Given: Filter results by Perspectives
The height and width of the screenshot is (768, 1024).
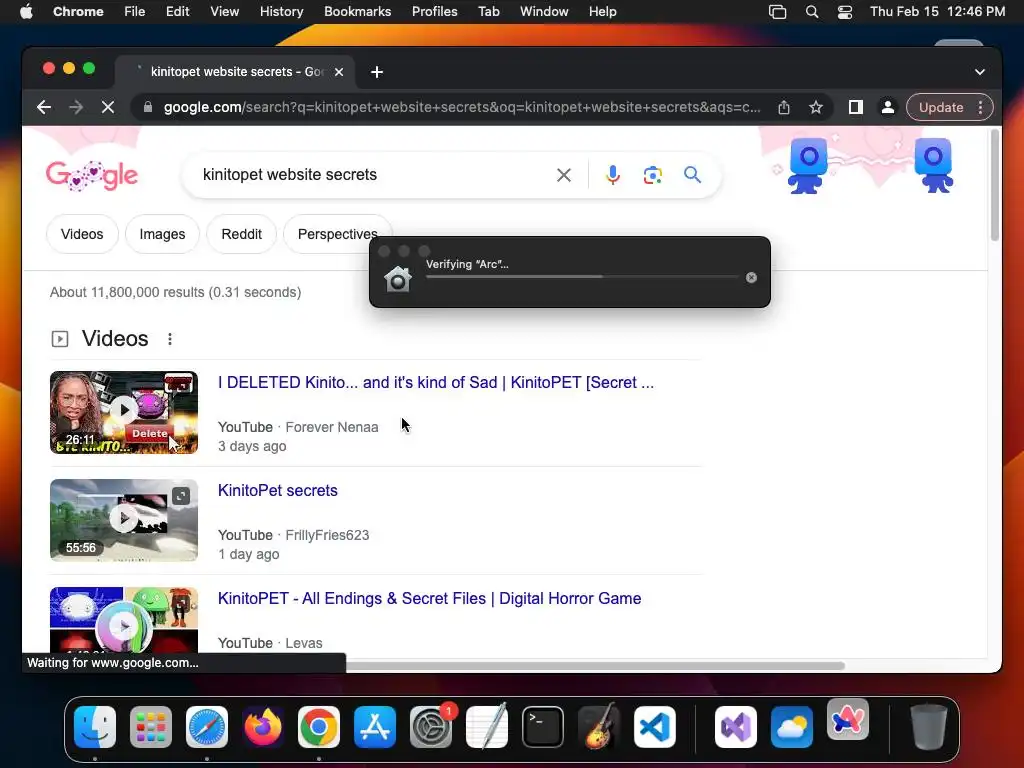Looking at the screenshot, I should pos(337,234).
